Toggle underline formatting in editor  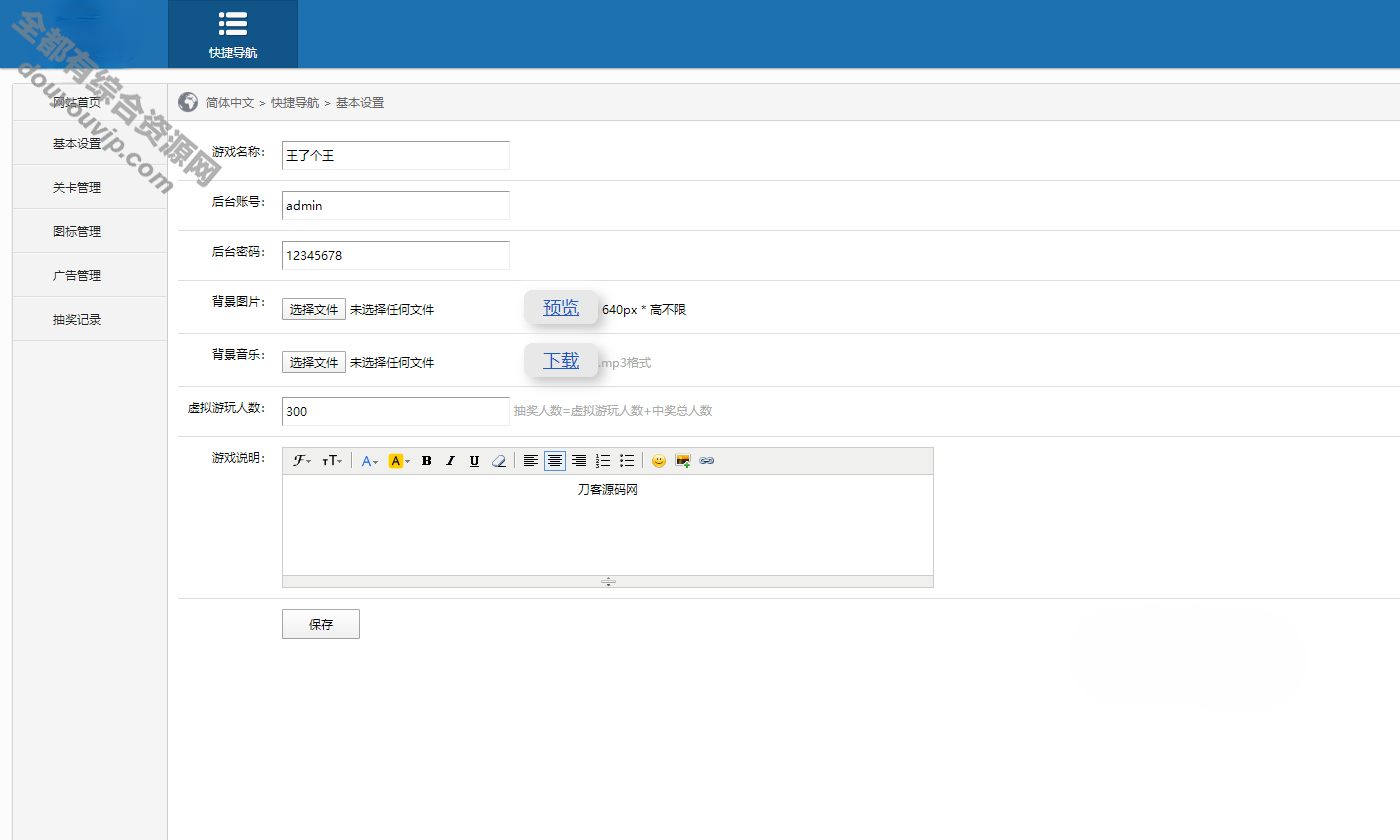coord(474,461)
